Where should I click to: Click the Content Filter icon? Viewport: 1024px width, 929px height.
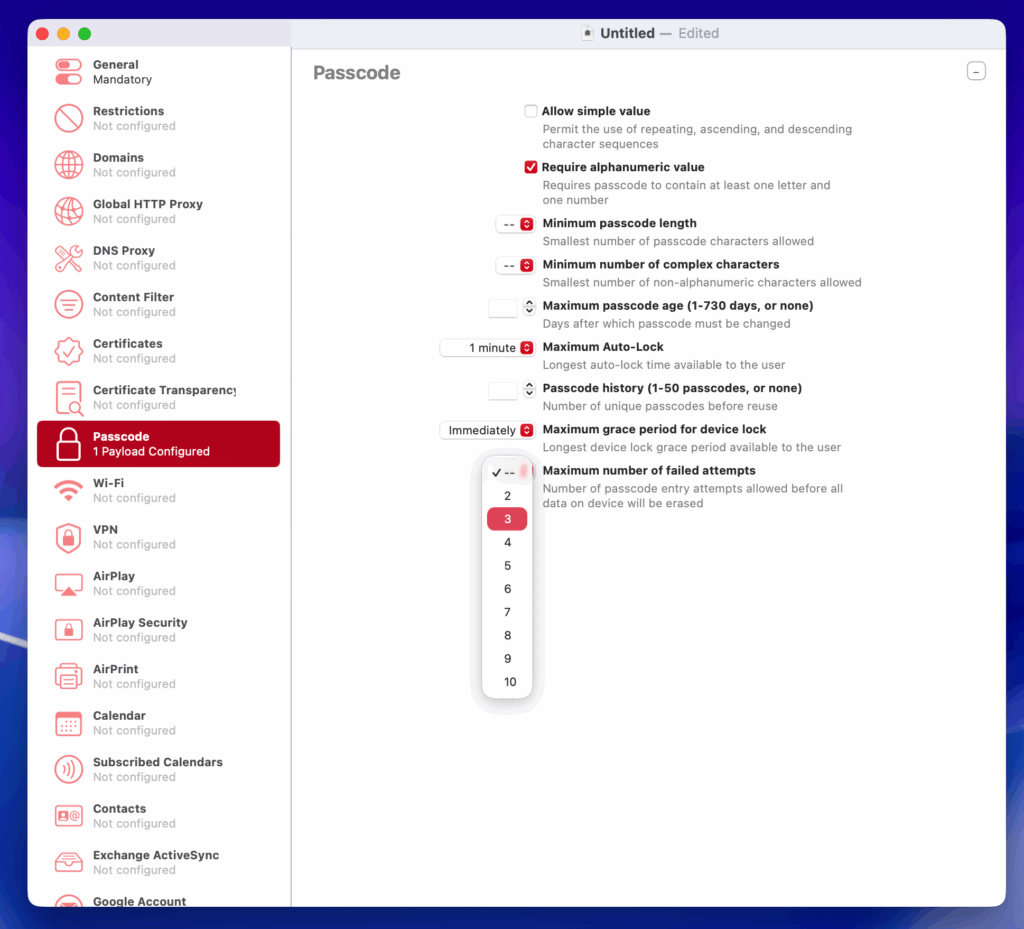68,304
